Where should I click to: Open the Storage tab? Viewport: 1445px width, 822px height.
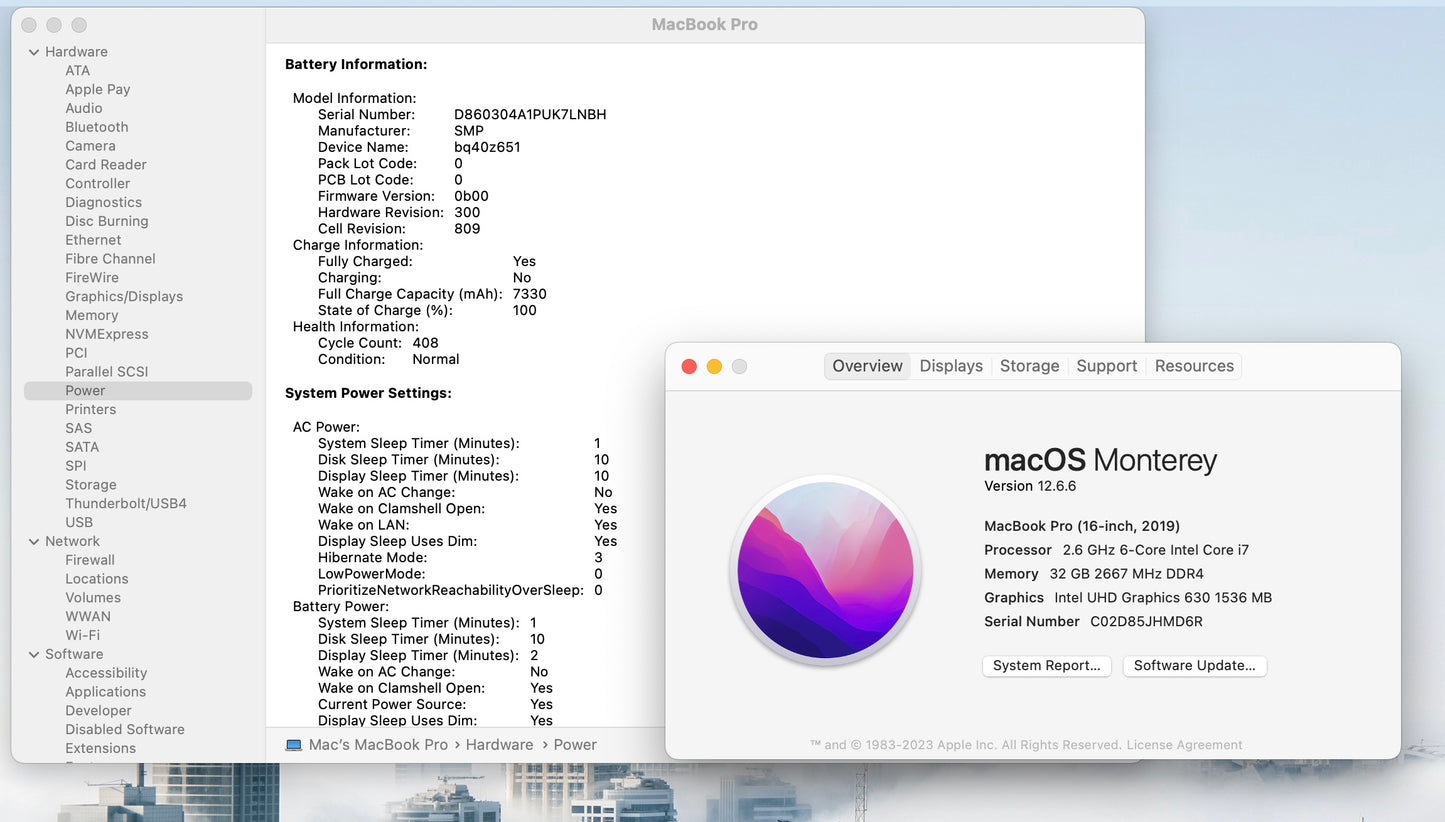[x=1029, y=366]
